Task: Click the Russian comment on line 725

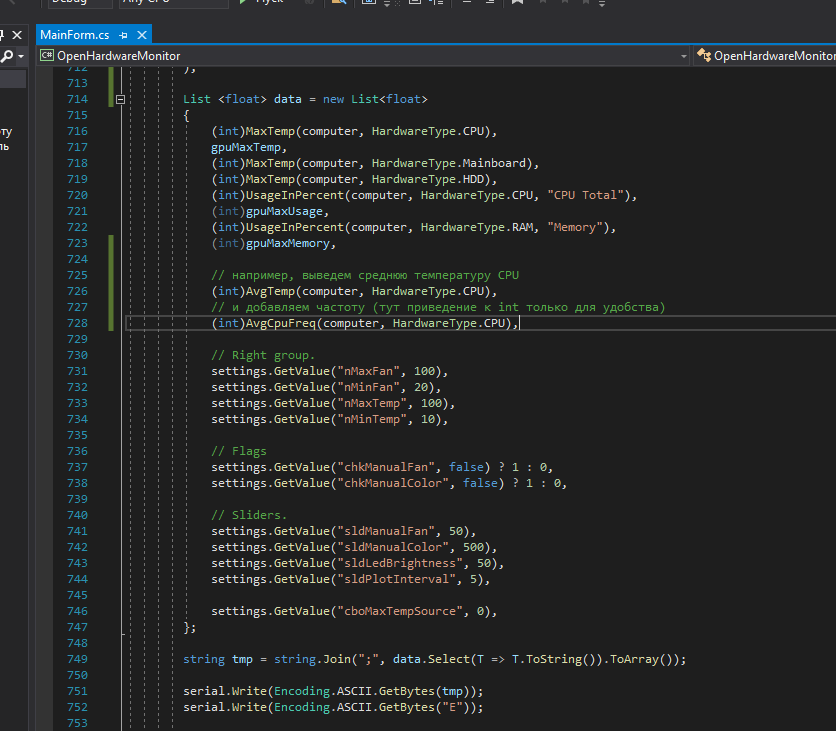Action: coord(365,275)
